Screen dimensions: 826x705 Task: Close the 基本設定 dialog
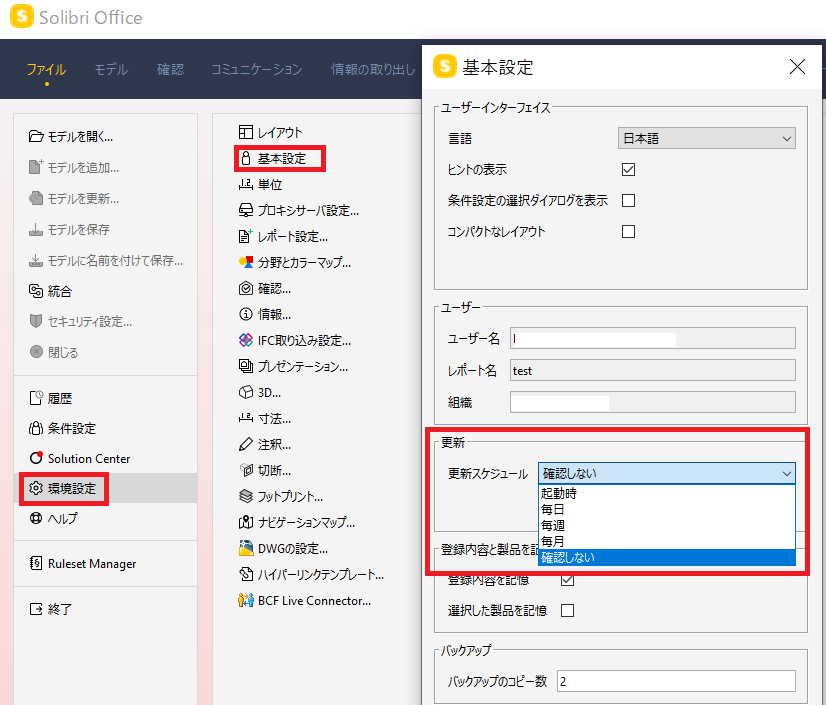click(797, 67)
